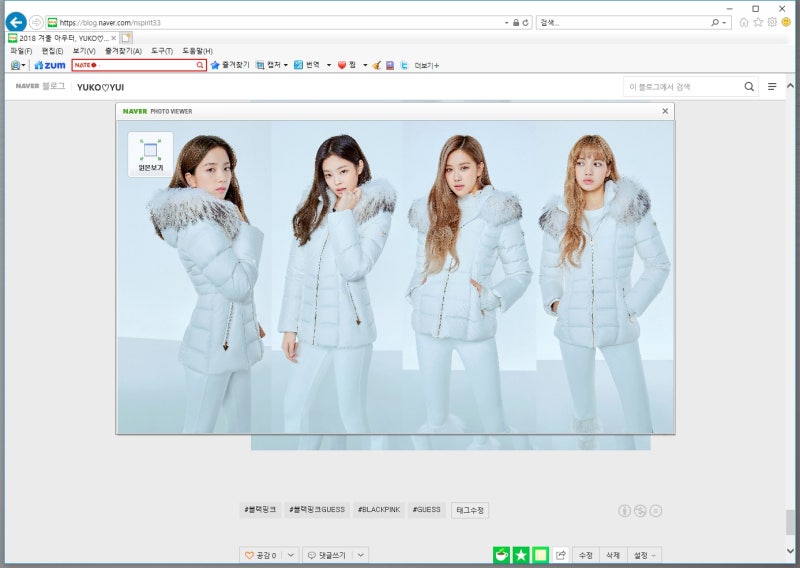Viewport: 800px width, 568px height.
Task: Open the 도구(T) menu
Action: tap(162, 51)
